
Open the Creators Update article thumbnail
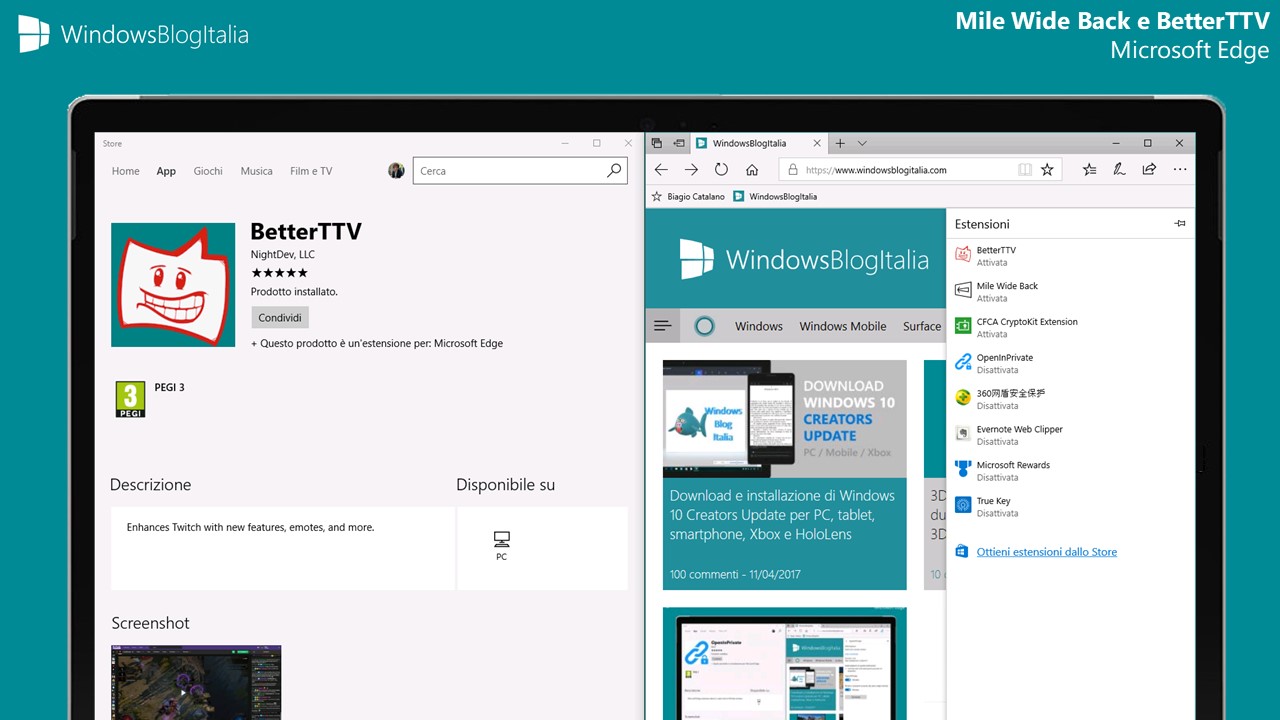pos(785,418)
